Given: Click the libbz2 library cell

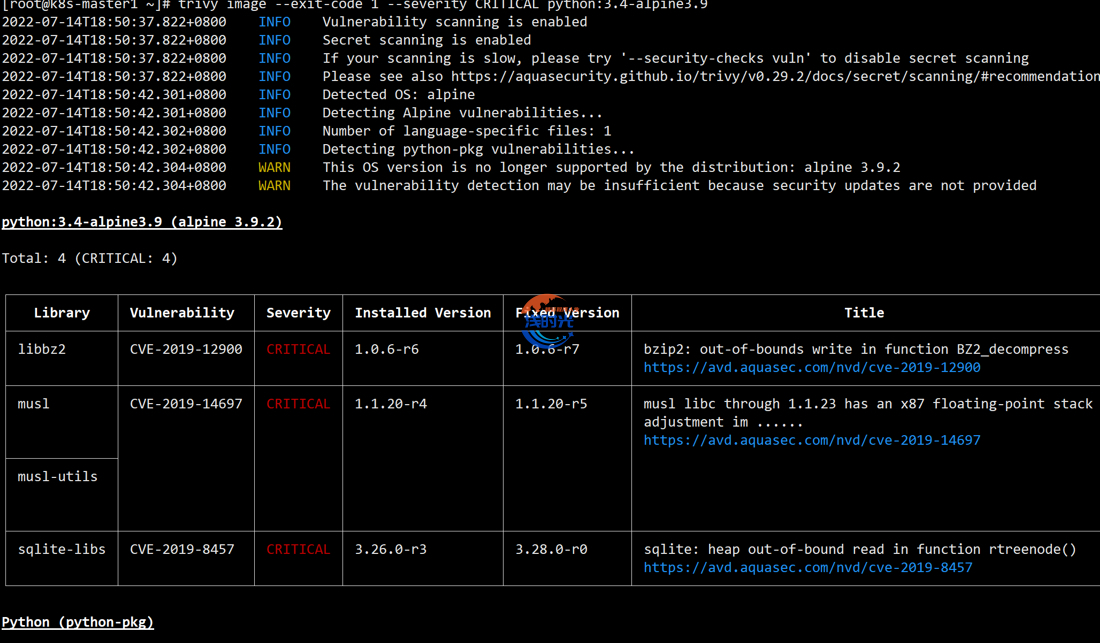Looking at the screenshot, I should pos(42,349).
